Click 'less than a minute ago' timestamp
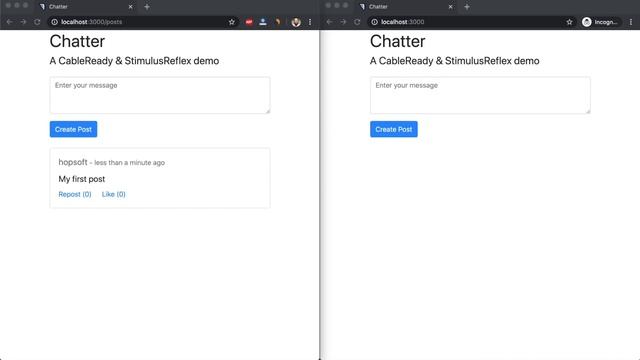 [x=129, y=162]
